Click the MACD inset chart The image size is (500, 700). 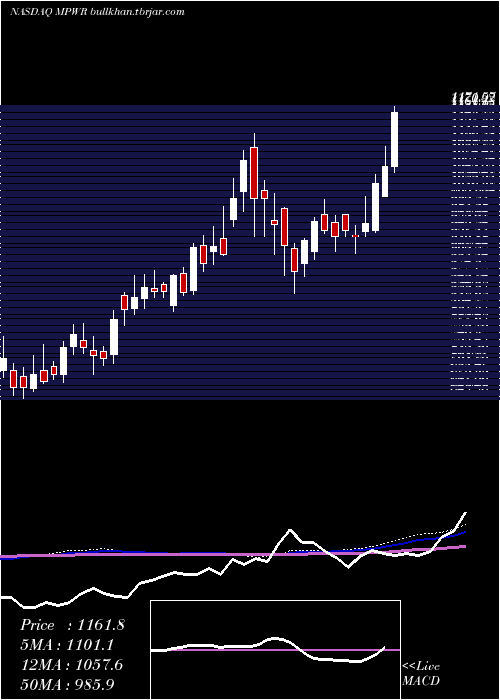point(275,650)
